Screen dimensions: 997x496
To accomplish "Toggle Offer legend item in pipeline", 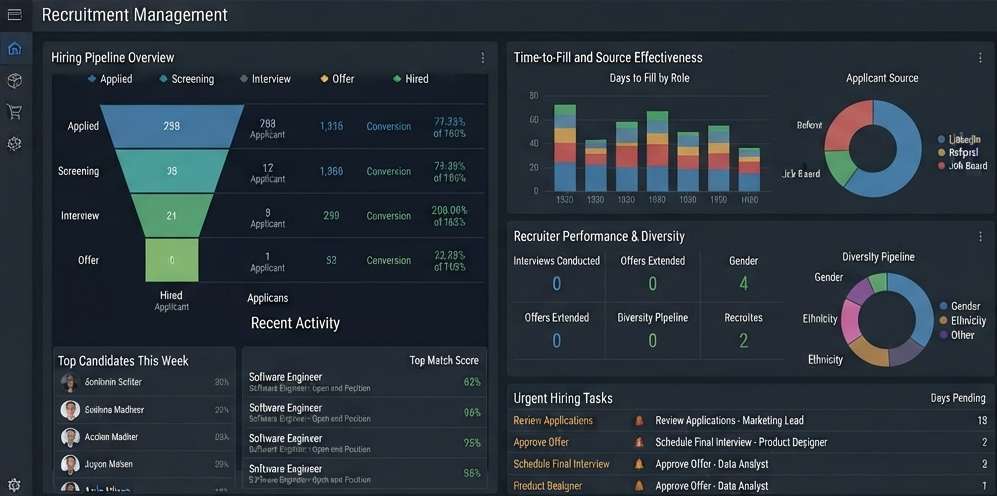I will pos(337,79).
